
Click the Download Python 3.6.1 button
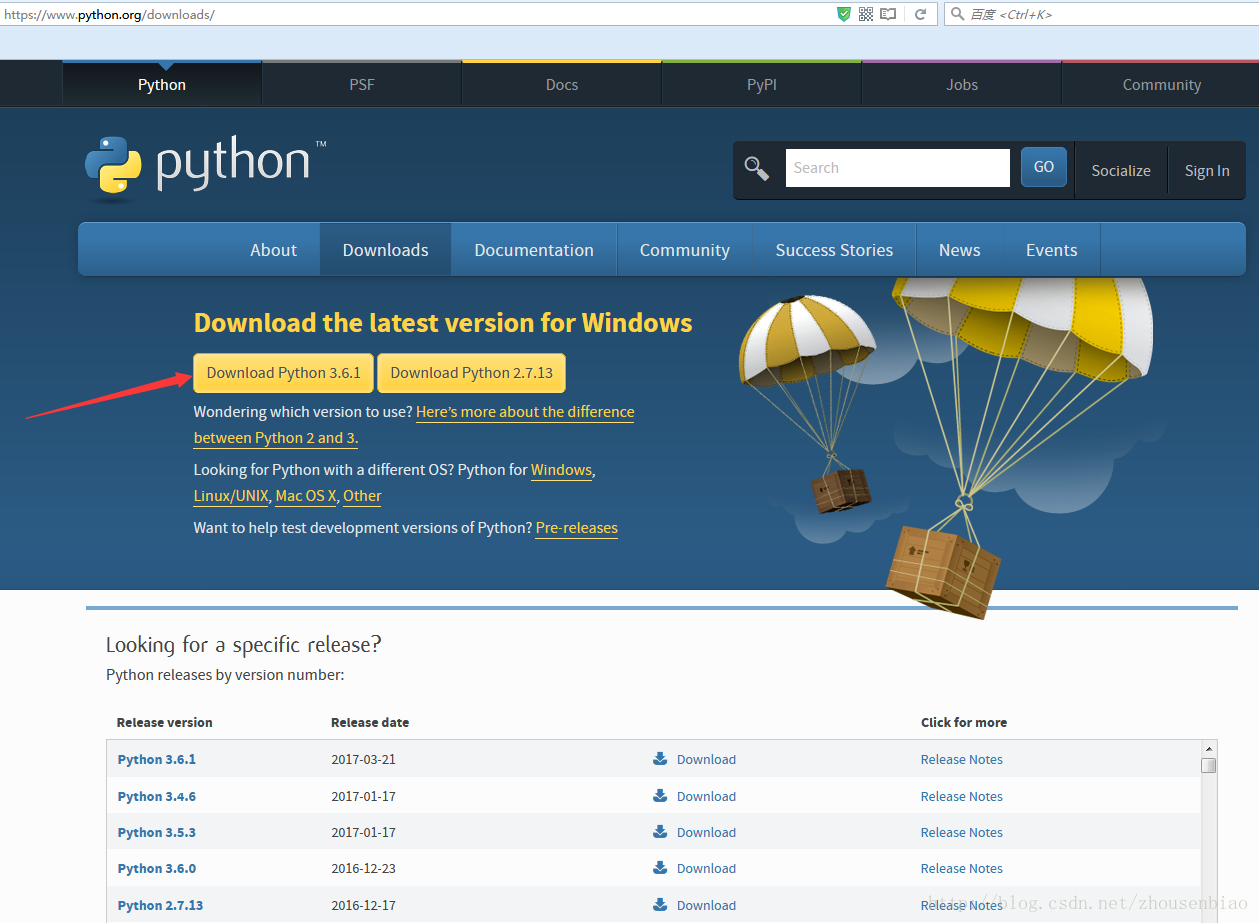pos(284,373)
